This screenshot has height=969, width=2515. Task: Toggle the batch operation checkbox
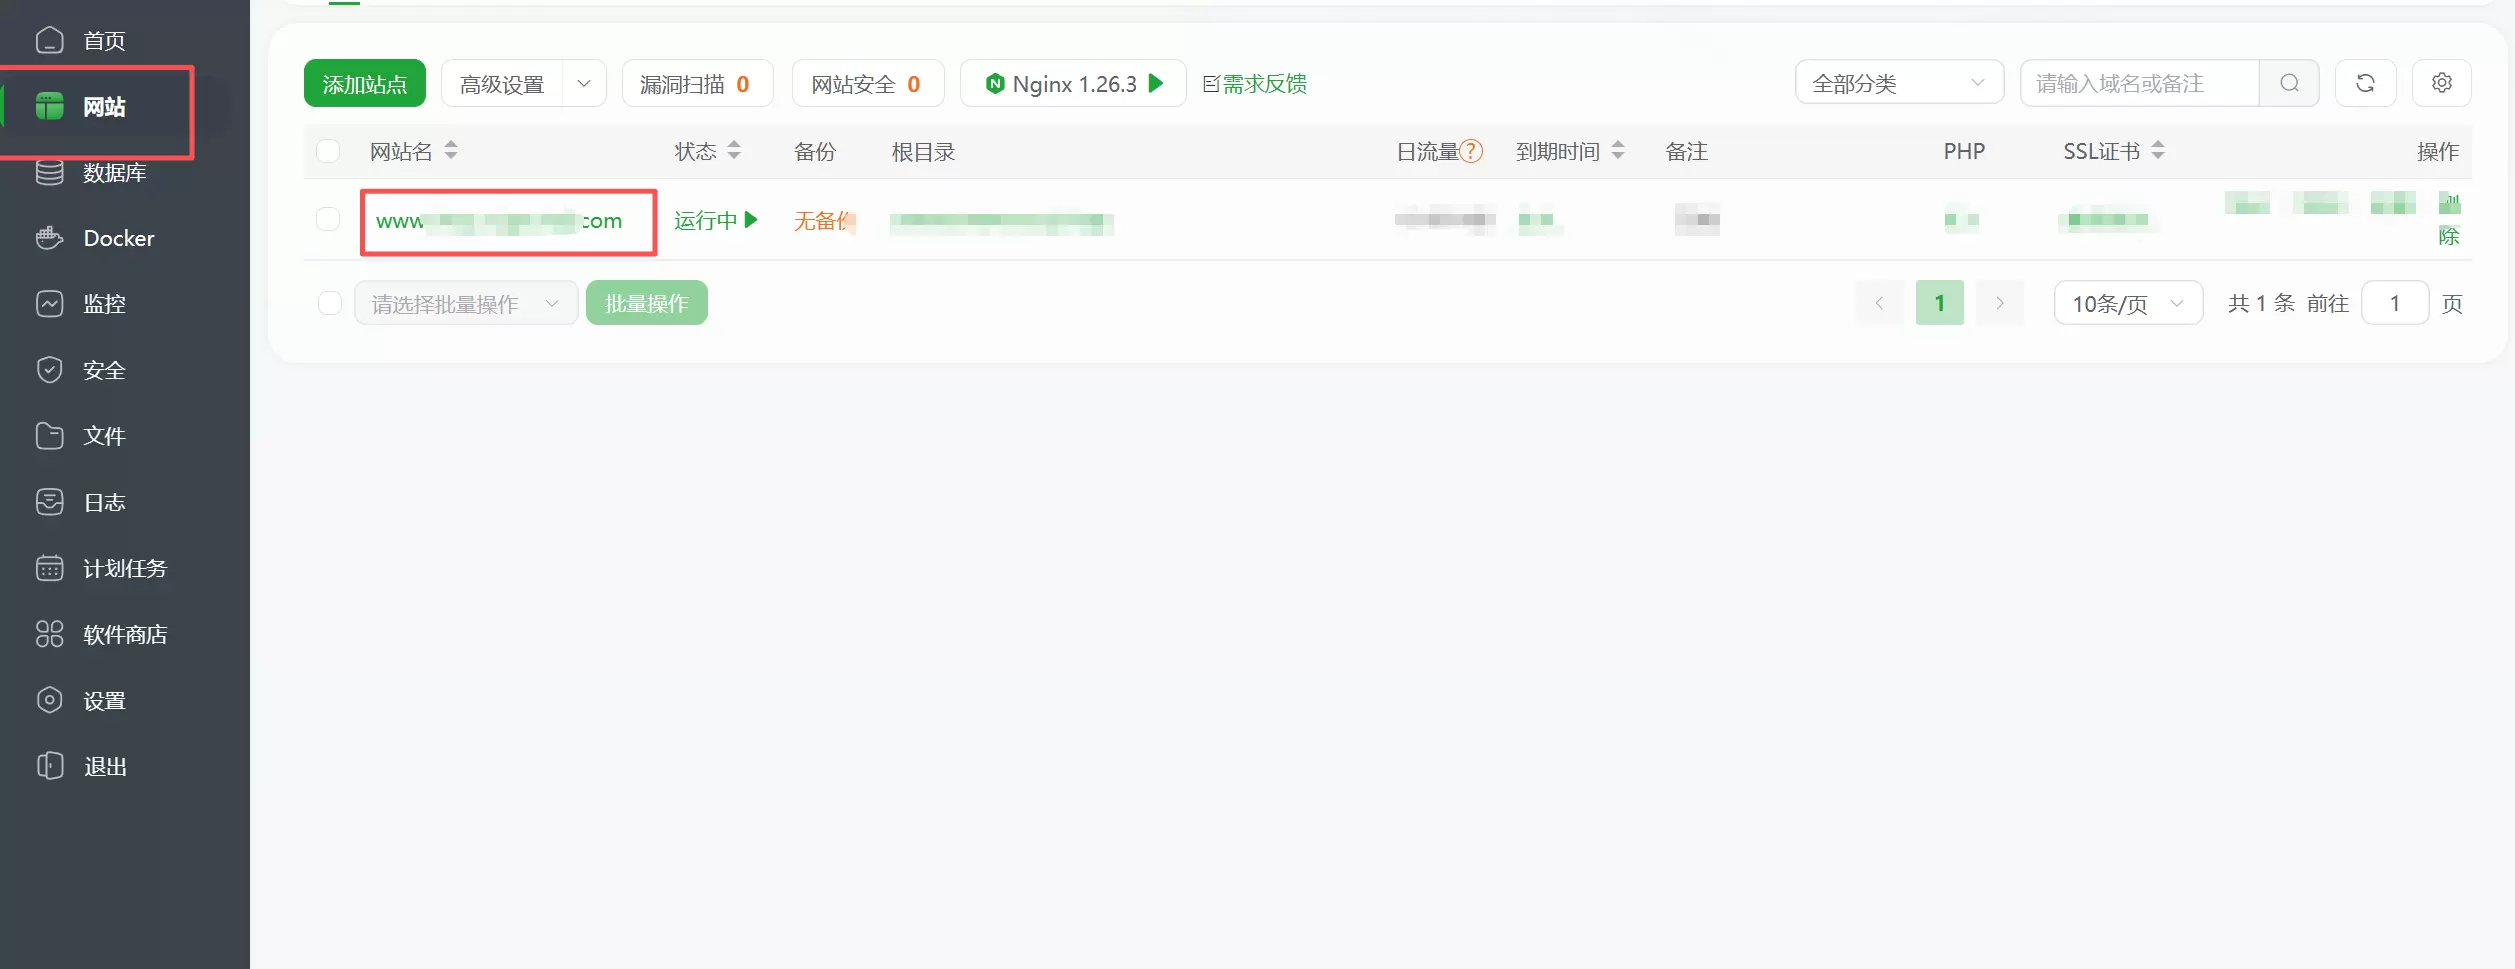tap(330, 303)
